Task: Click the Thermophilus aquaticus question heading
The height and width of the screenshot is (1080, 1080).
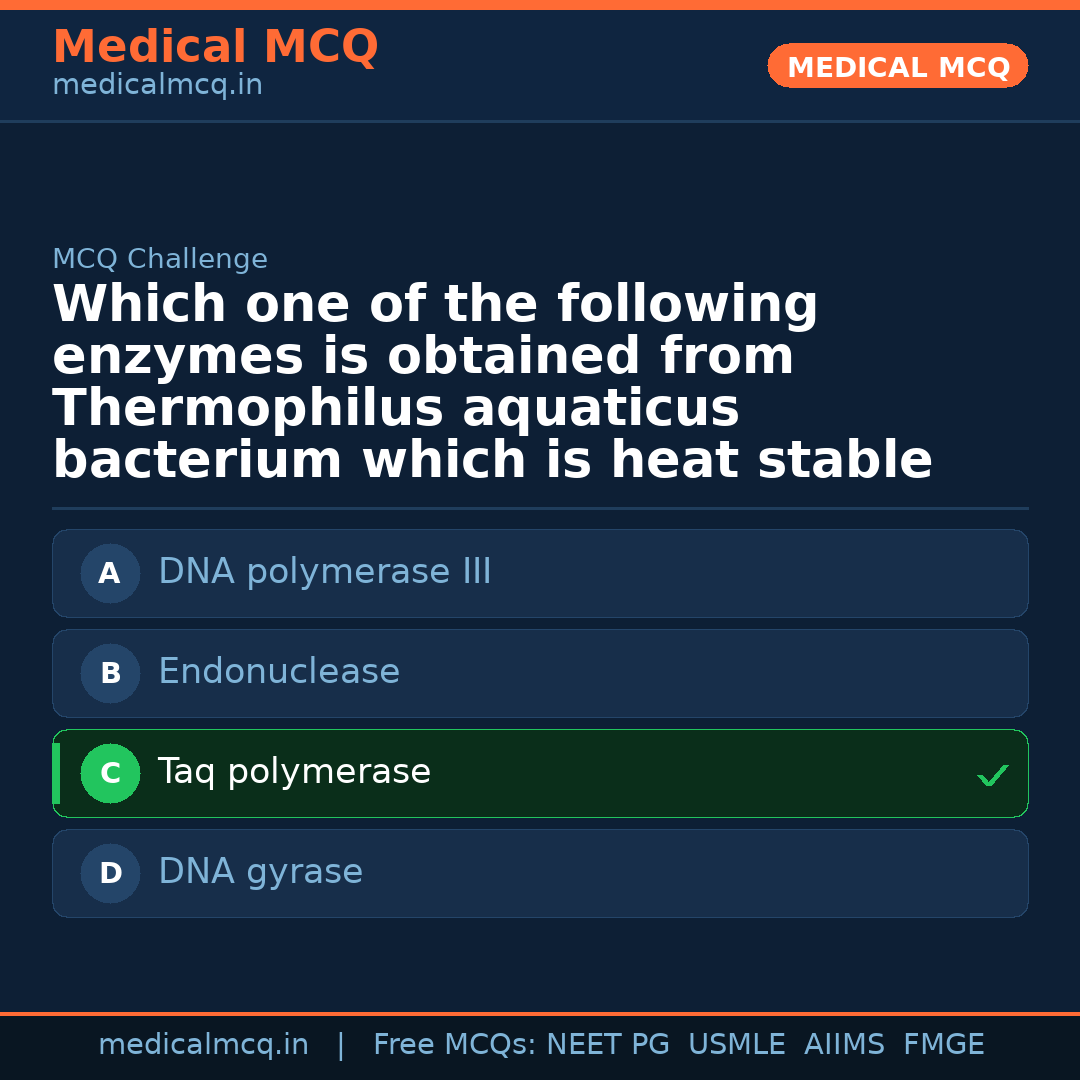Action: point(492,383)
